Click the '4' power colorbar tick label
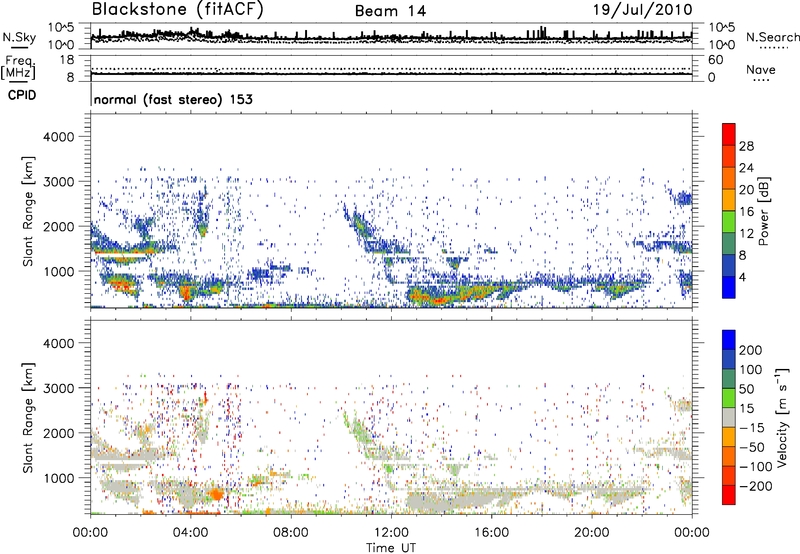The height and width of the screenshot is (554, 800). coord(742,277)
